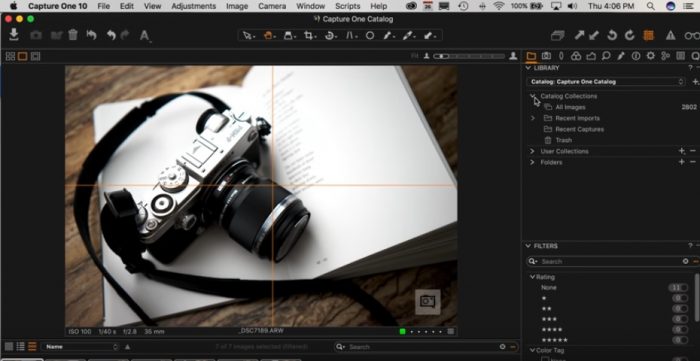Open the Capture camera tool tab
Viewport: 700px width, 361px height.
[546, 56]
